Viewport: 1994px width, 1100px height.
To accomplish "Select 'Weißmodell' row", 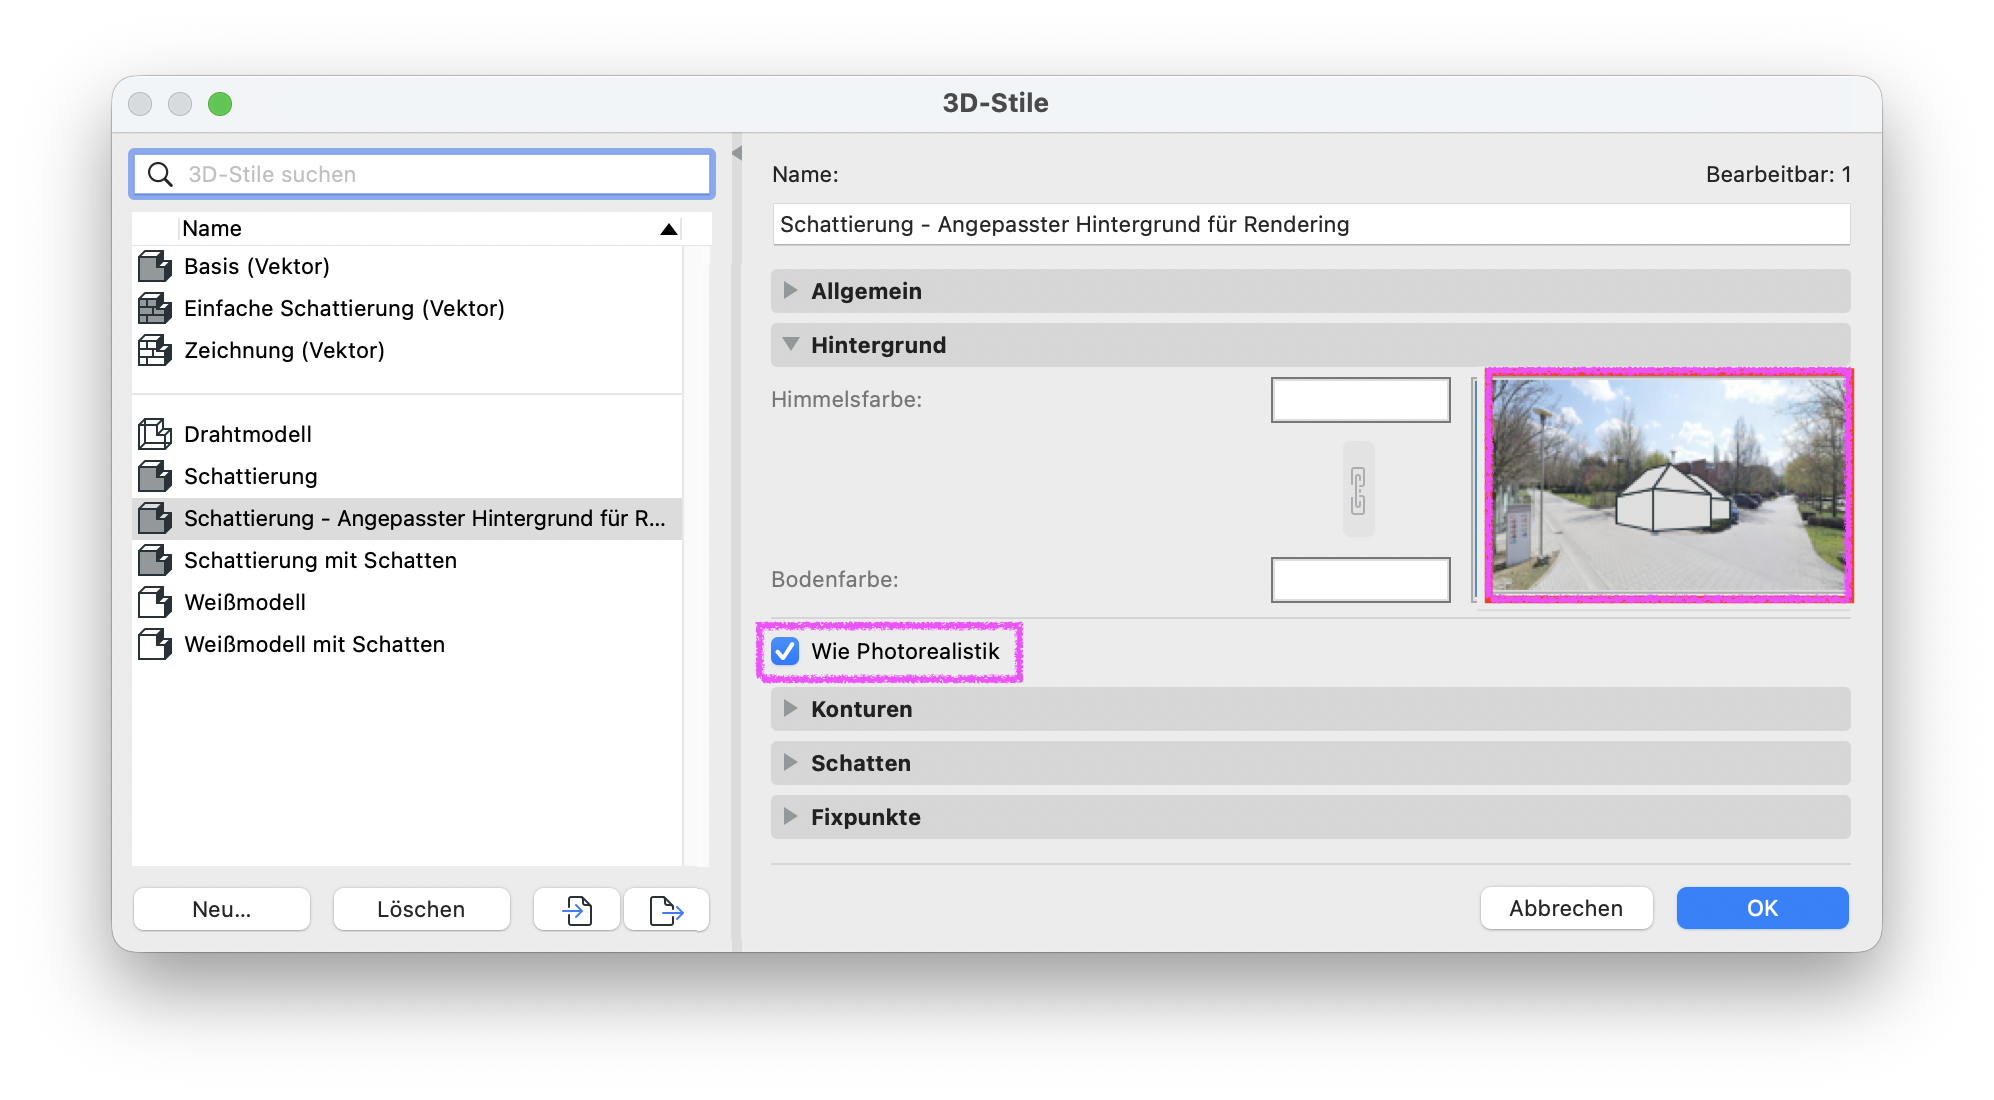I will pyautogui.click(x=407, y=603).
